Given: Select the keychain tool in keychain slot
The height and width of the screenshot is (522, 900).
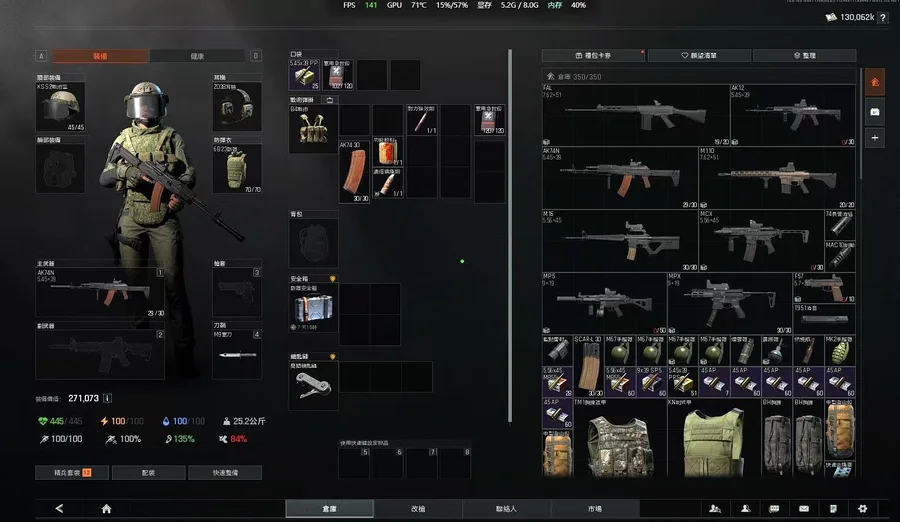Looking at the screenshot, I should coord(313,385).
